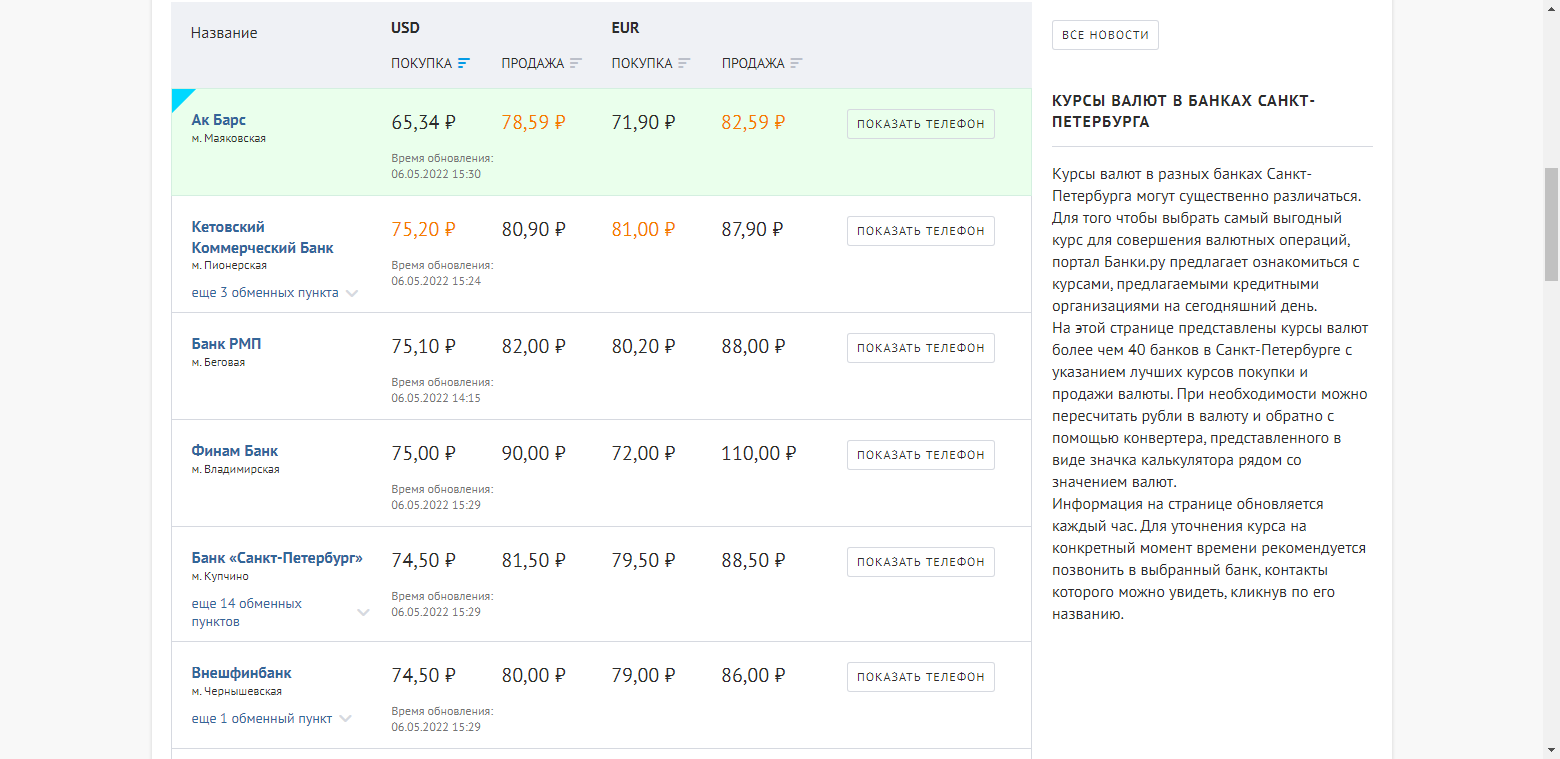Click the Все новости button
Screen dimensions: 1560x759
tap(1105, 35)
